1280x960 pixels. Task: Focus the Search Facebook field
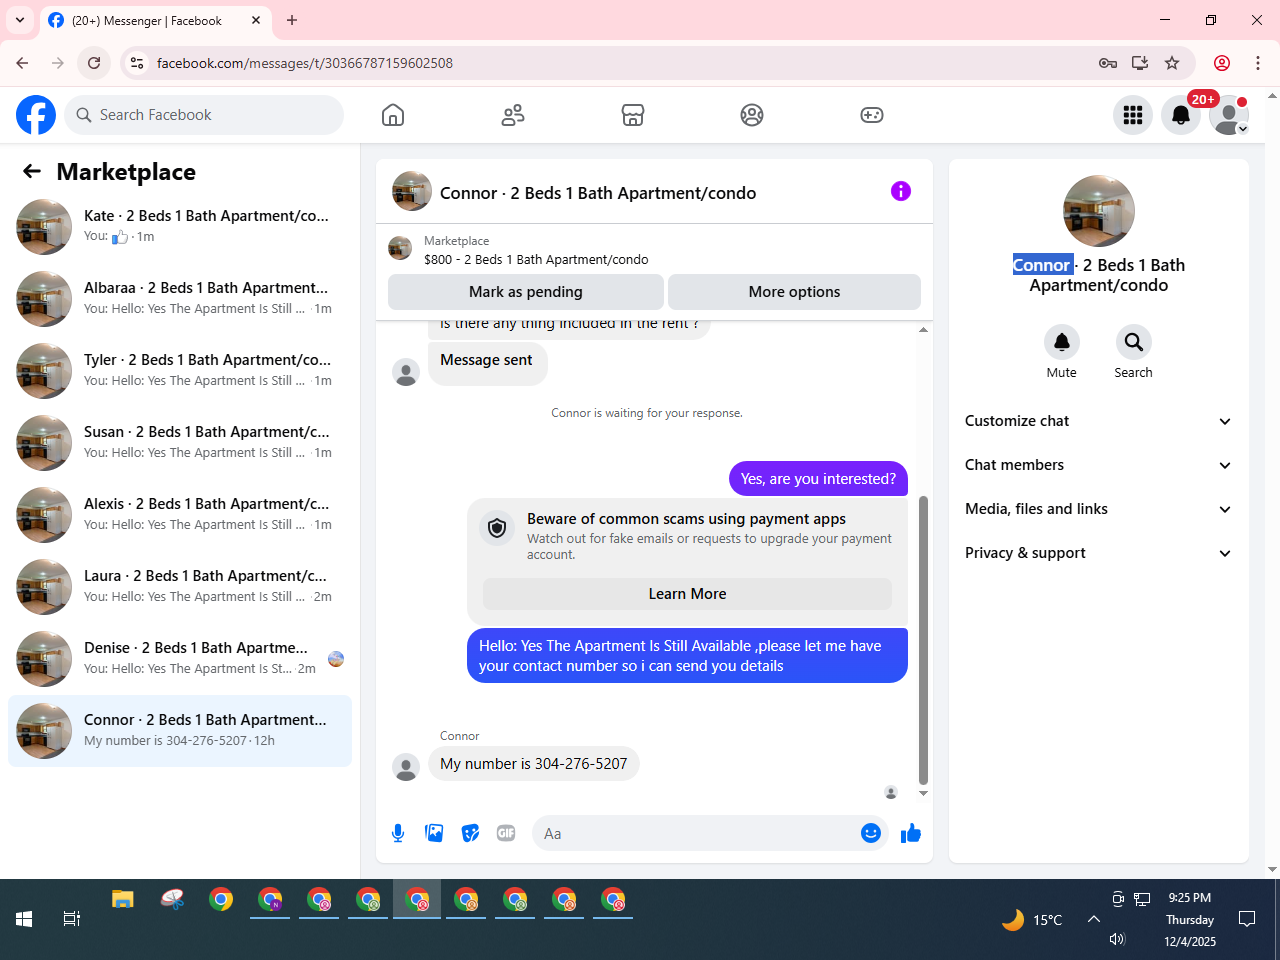pyautogui.click(x=204, y=115)
